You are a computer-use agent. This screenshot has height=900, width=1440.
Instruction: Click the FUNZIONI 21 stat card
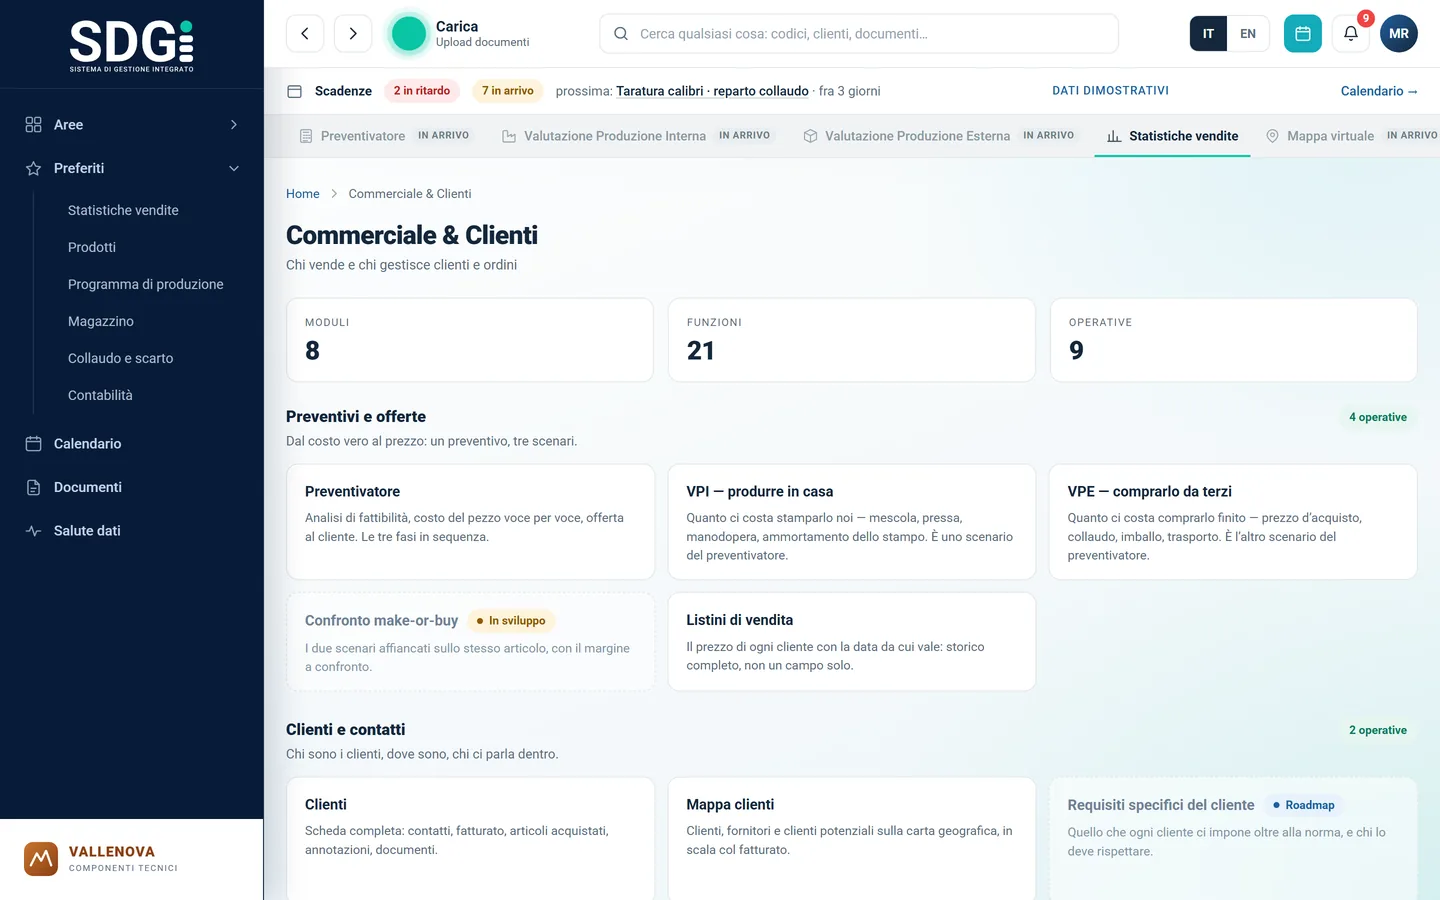(x=852, y=340)
